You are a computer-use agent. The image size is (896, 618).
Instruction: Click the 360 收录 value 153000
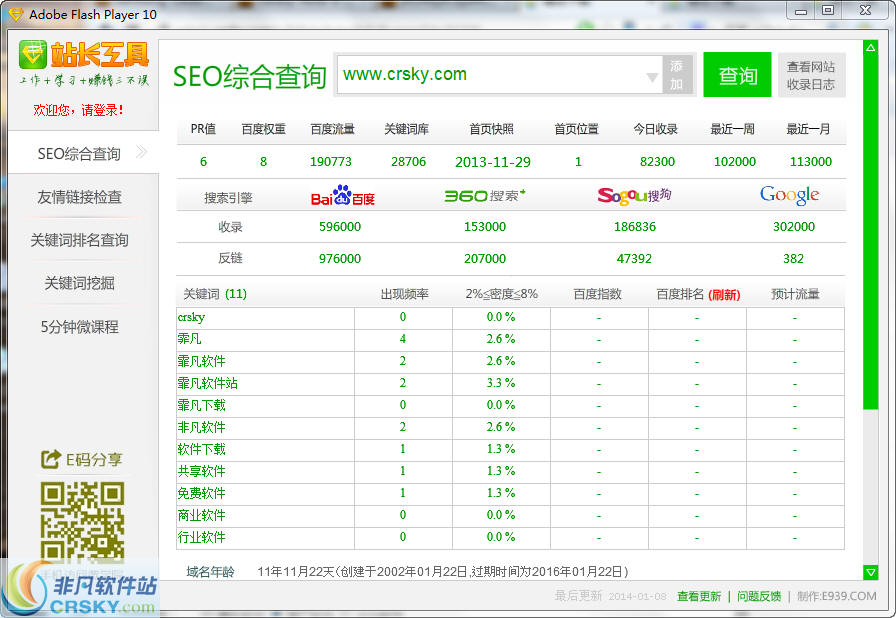[x=485, y=227]
